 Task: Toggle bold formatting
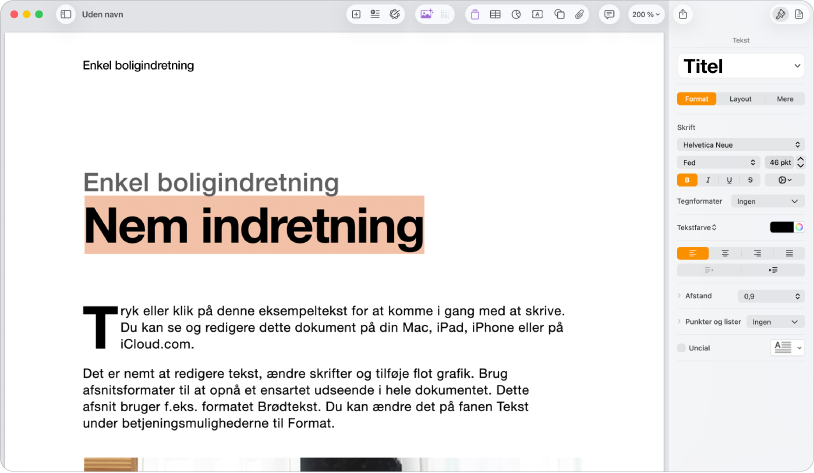pos(687,180)
